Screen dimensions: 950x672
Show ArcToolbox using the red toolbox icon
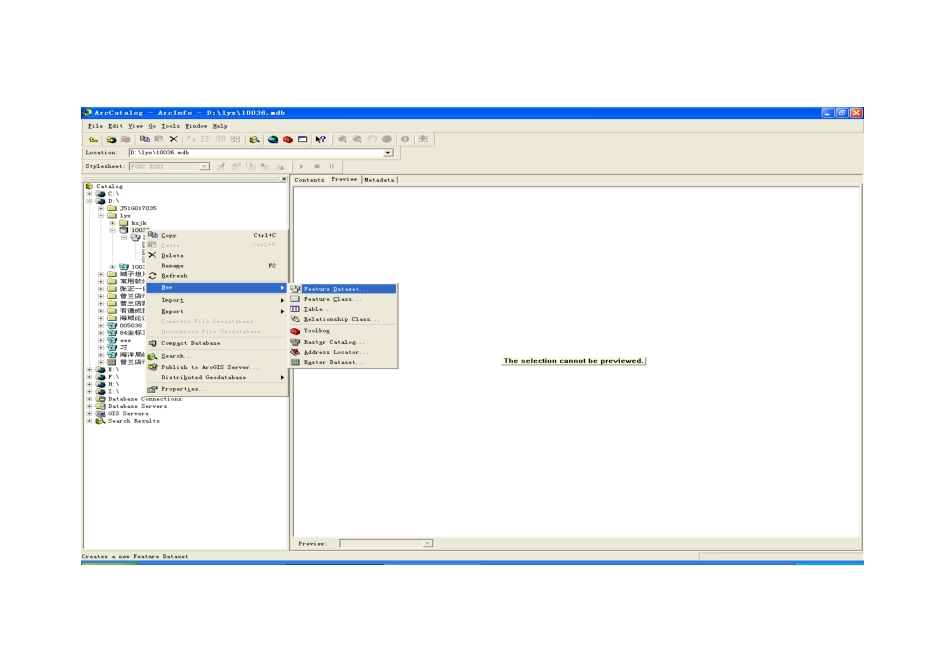[x=288, y=139]
